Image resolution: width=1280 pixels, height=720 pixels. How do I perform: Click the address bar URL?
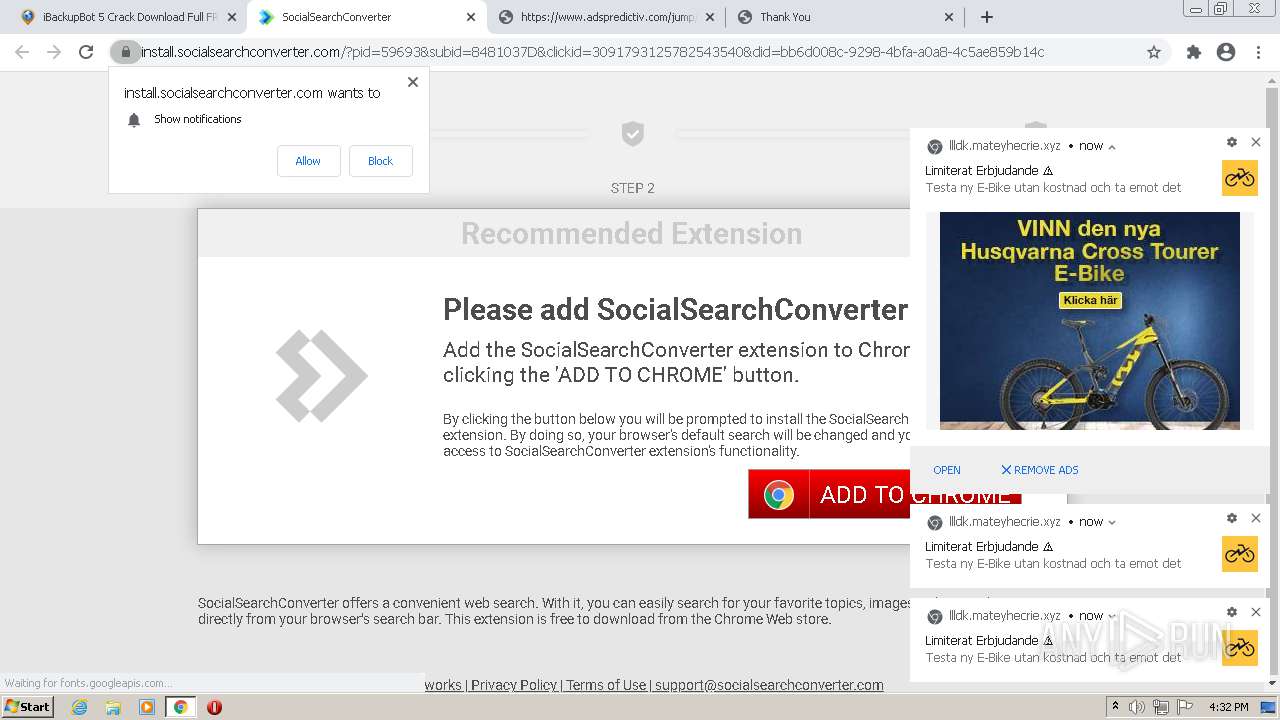click(x=592, y=52)
